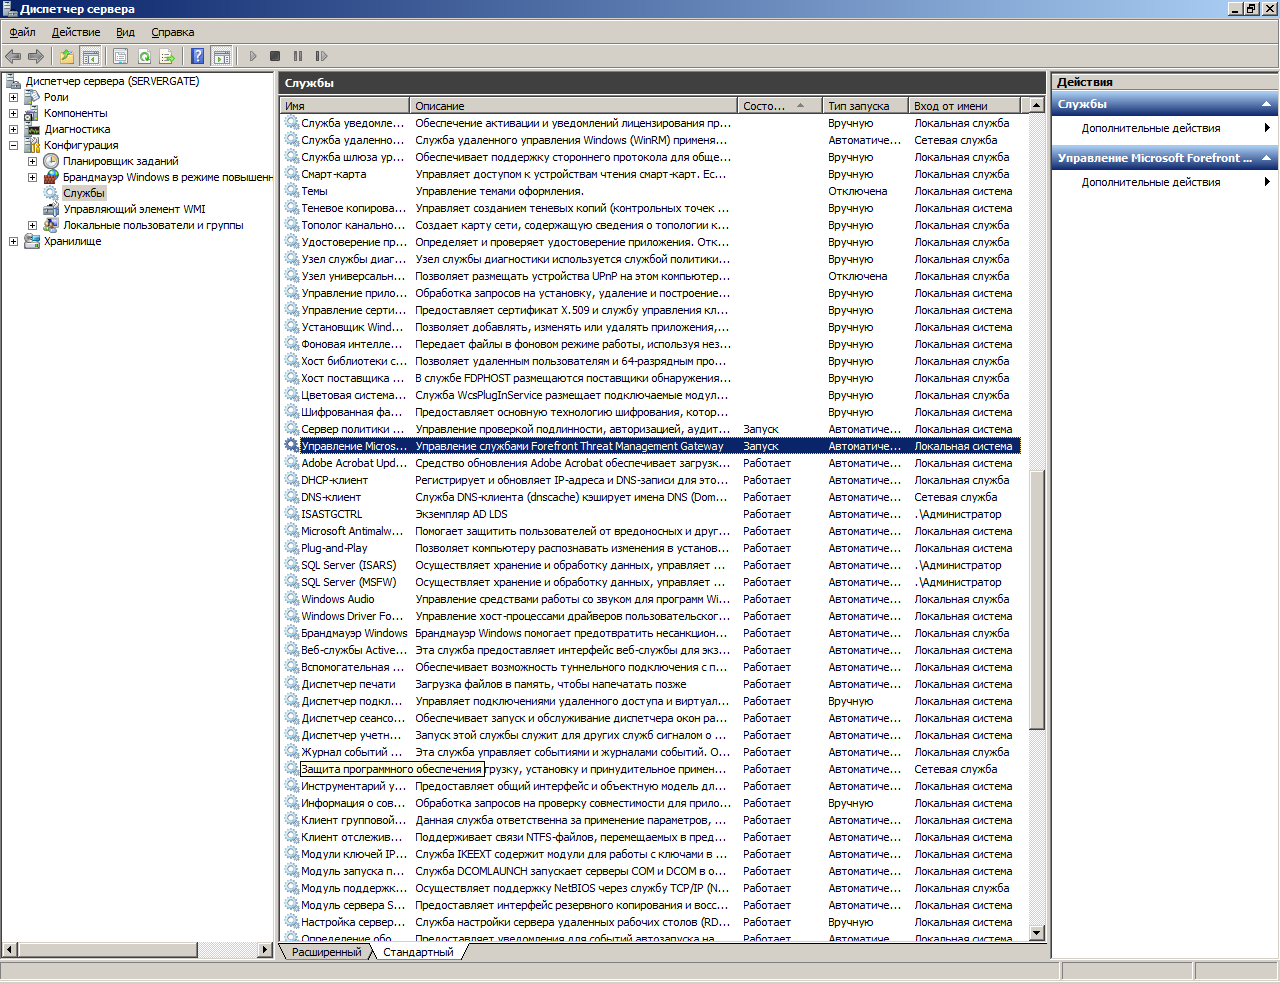Expand the Роли tree node
This screenshot has width=1280, height=984.
[x=13, y=98]
